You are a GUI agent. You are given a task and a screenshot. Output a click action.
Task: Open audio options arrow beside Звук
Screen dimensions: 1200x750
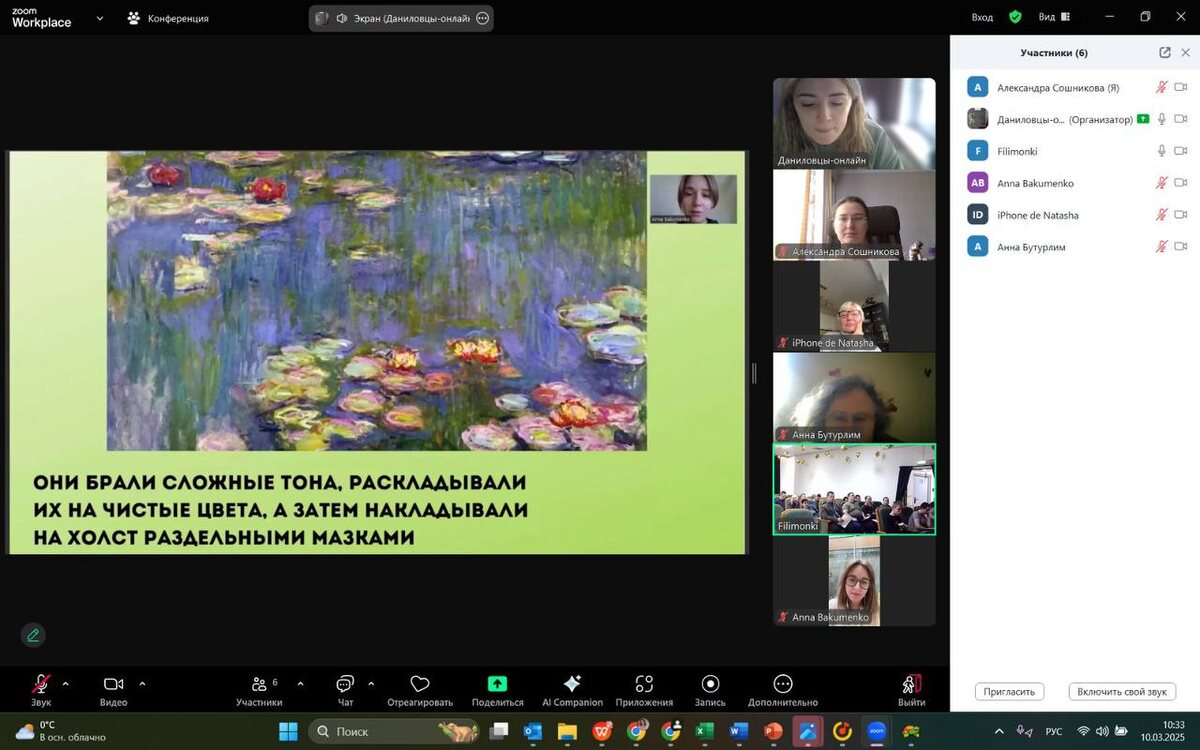(x=66, y=684)
